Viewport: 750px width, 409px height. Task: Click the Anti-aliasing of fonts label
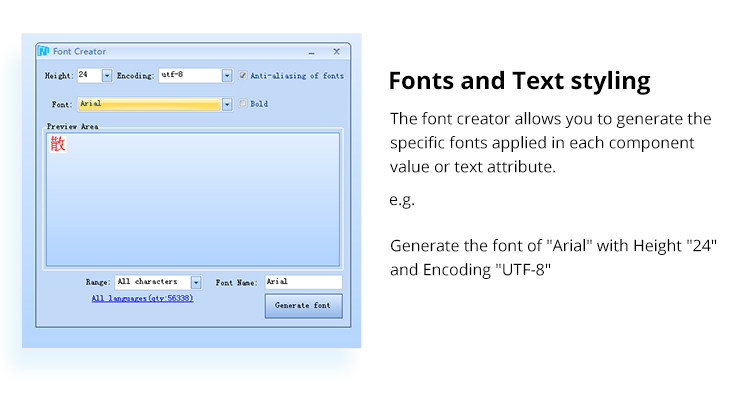pos(297,76)
